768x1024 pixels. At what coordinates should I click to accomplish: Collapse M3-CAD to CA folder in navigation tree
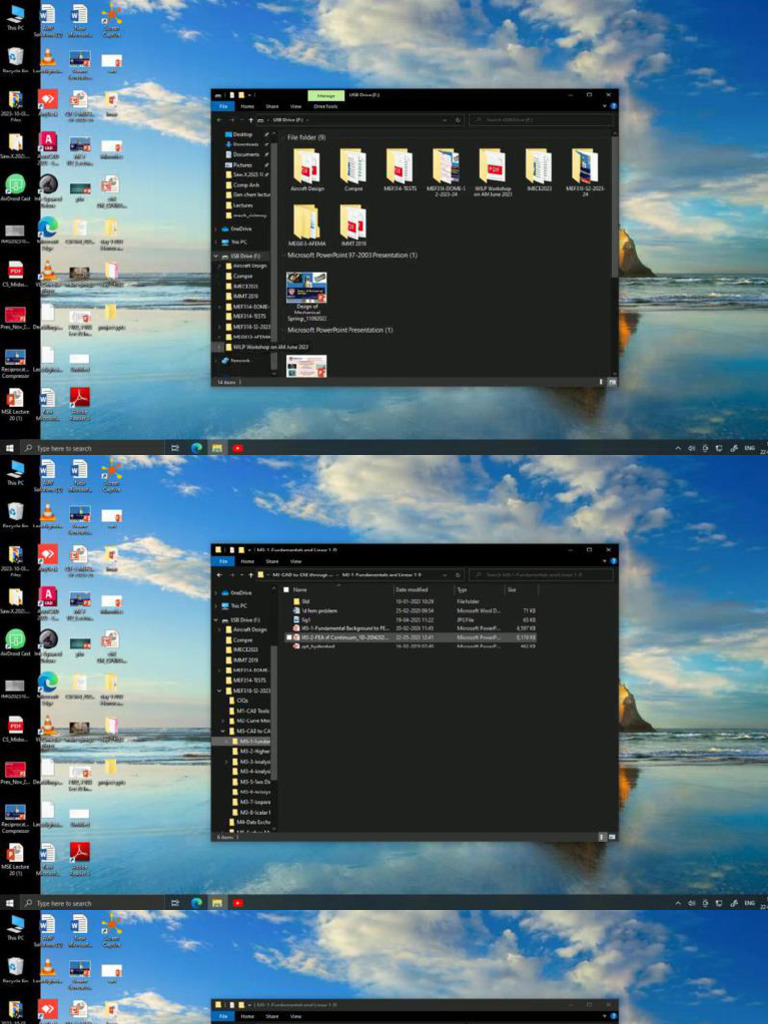(x=224, y=731)
